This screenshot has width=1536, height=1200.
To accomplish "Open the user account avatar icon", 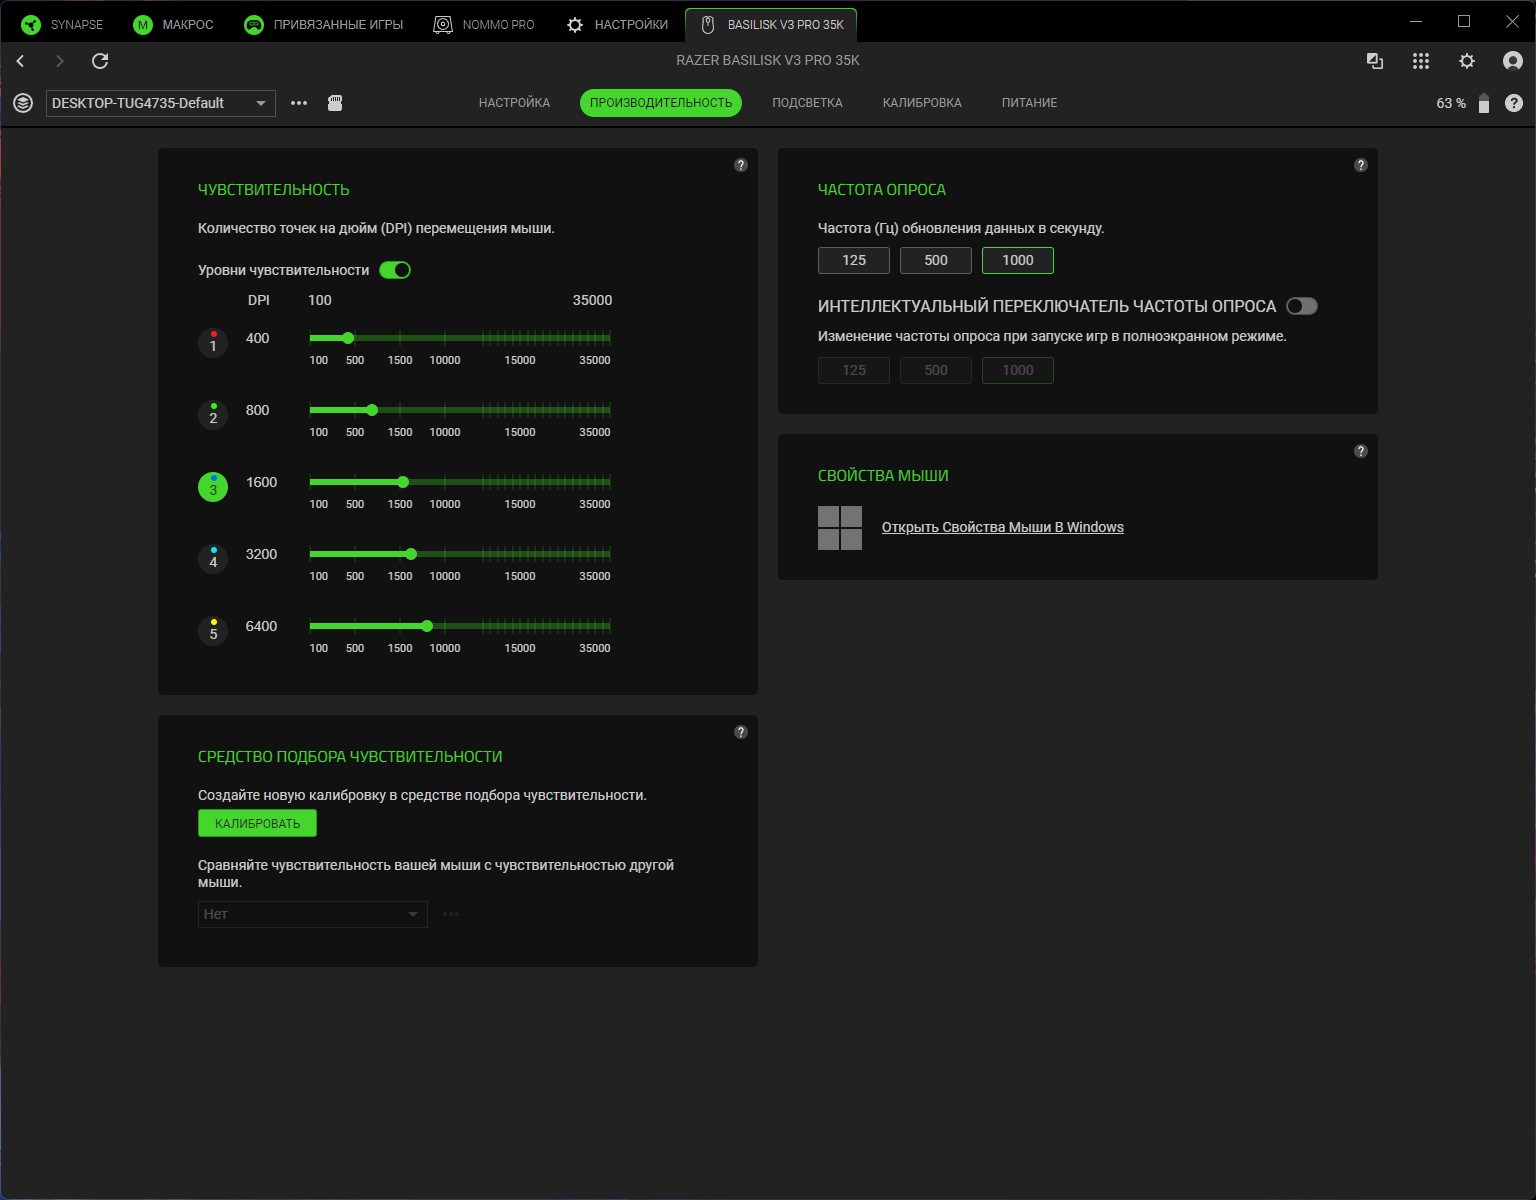I will [x=1513, y=61].
